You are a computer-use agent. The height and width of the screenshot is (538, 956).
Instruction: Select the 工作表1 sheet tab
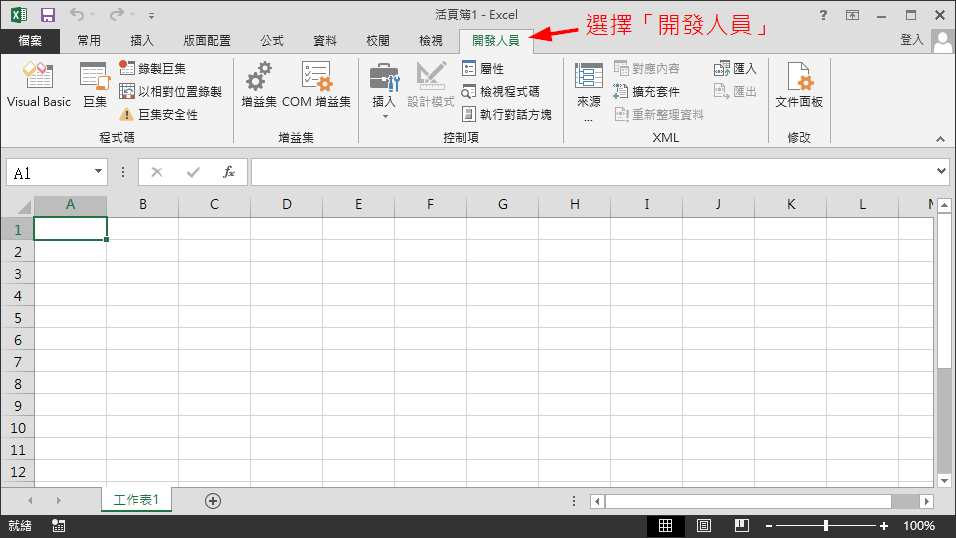coord(136,500)
